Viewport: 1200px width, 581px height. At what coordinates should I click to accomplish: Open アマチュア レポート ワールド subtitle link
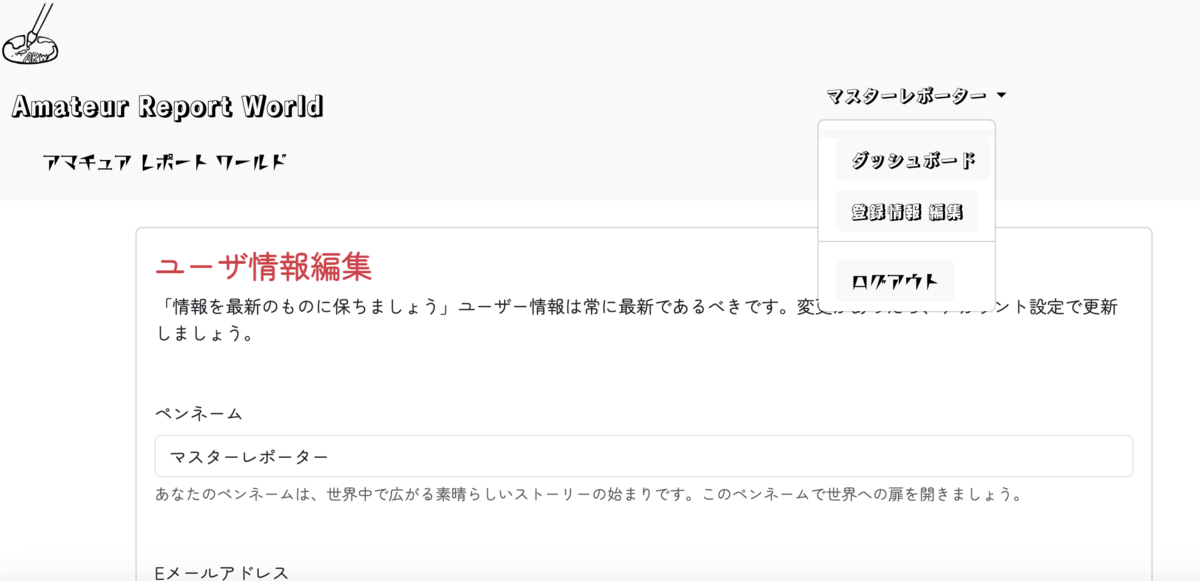tap(164, 158)
